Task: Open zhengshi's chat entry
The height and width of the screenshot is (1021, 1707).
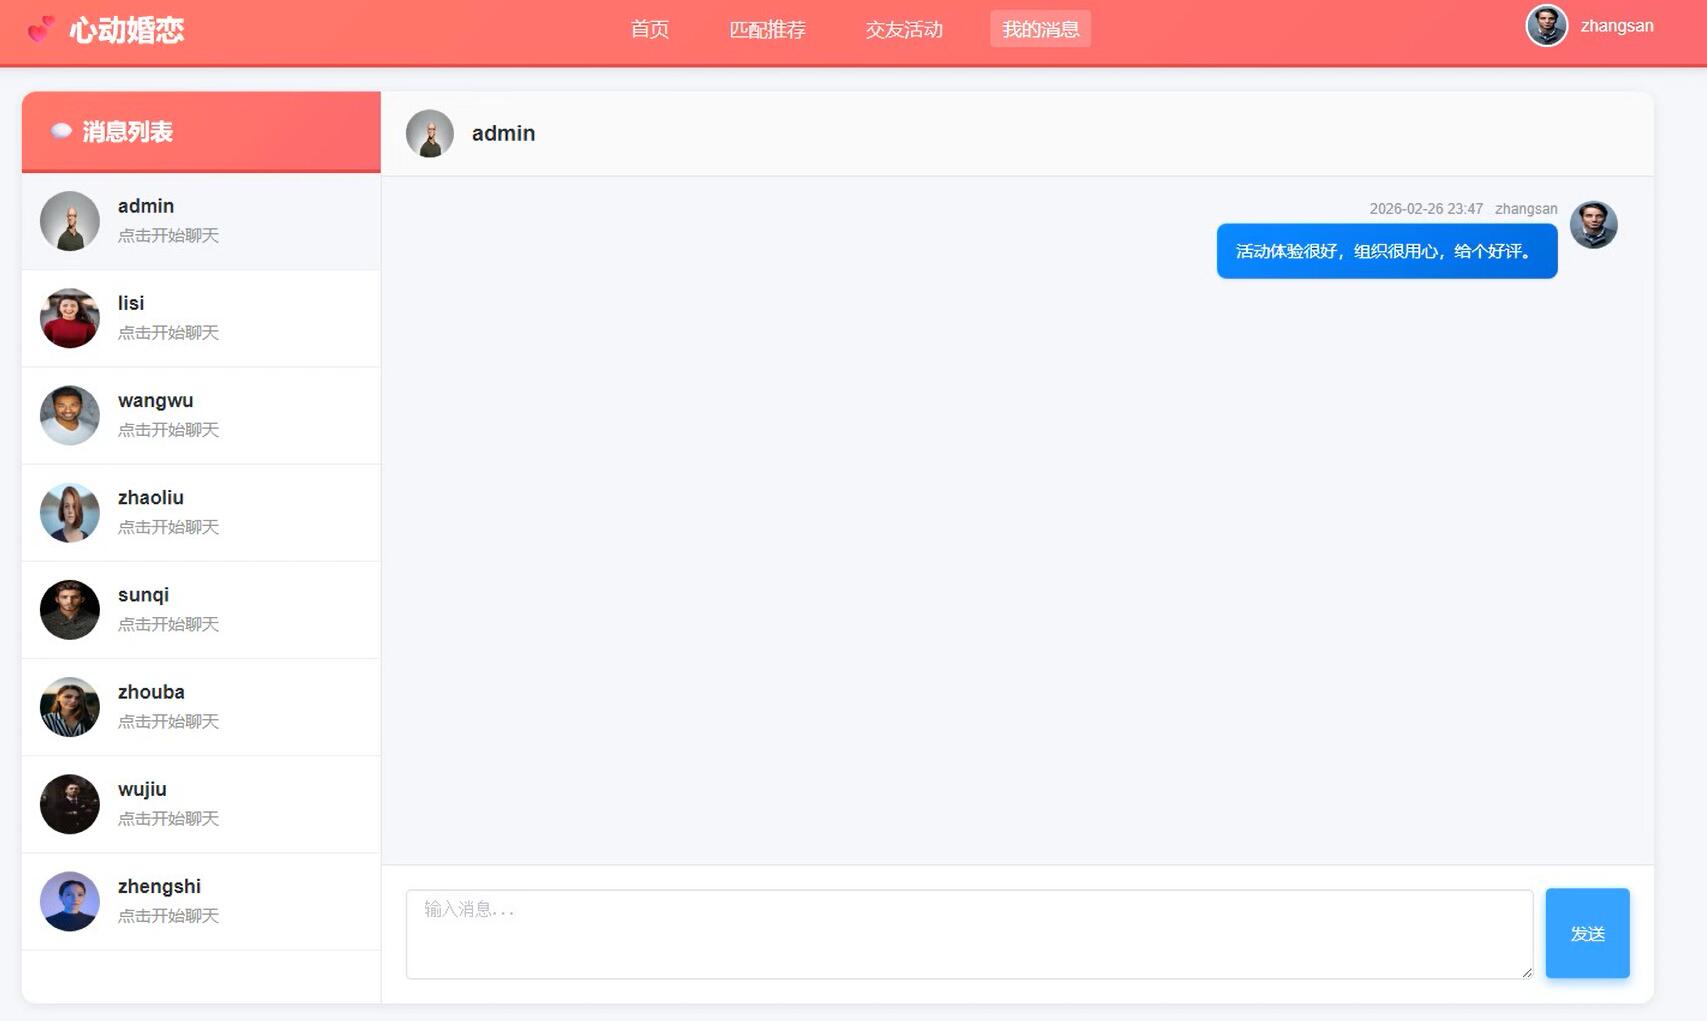Action: tap(201, 901)
